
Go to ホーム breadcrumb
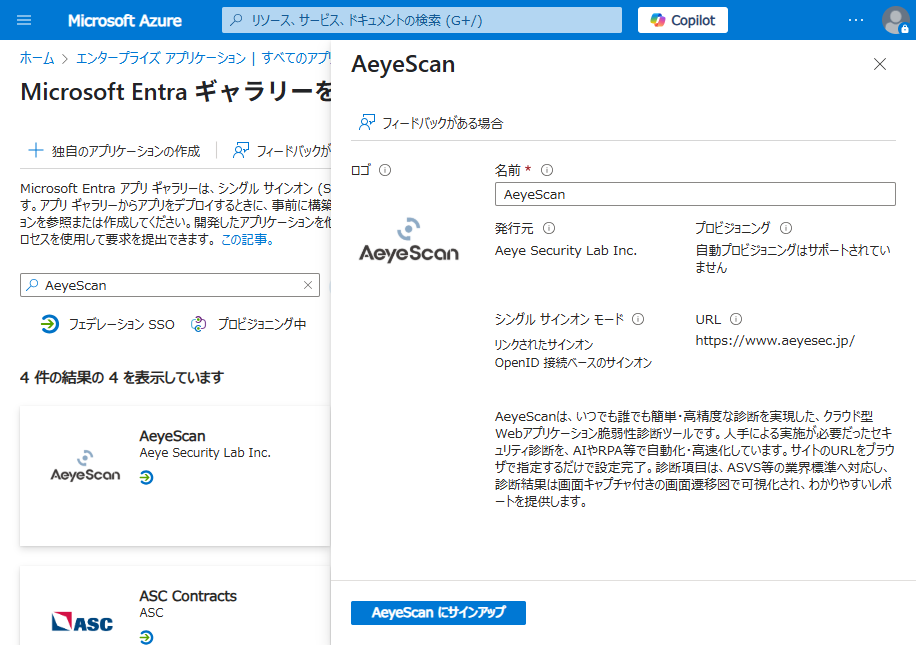coord(37,58)
